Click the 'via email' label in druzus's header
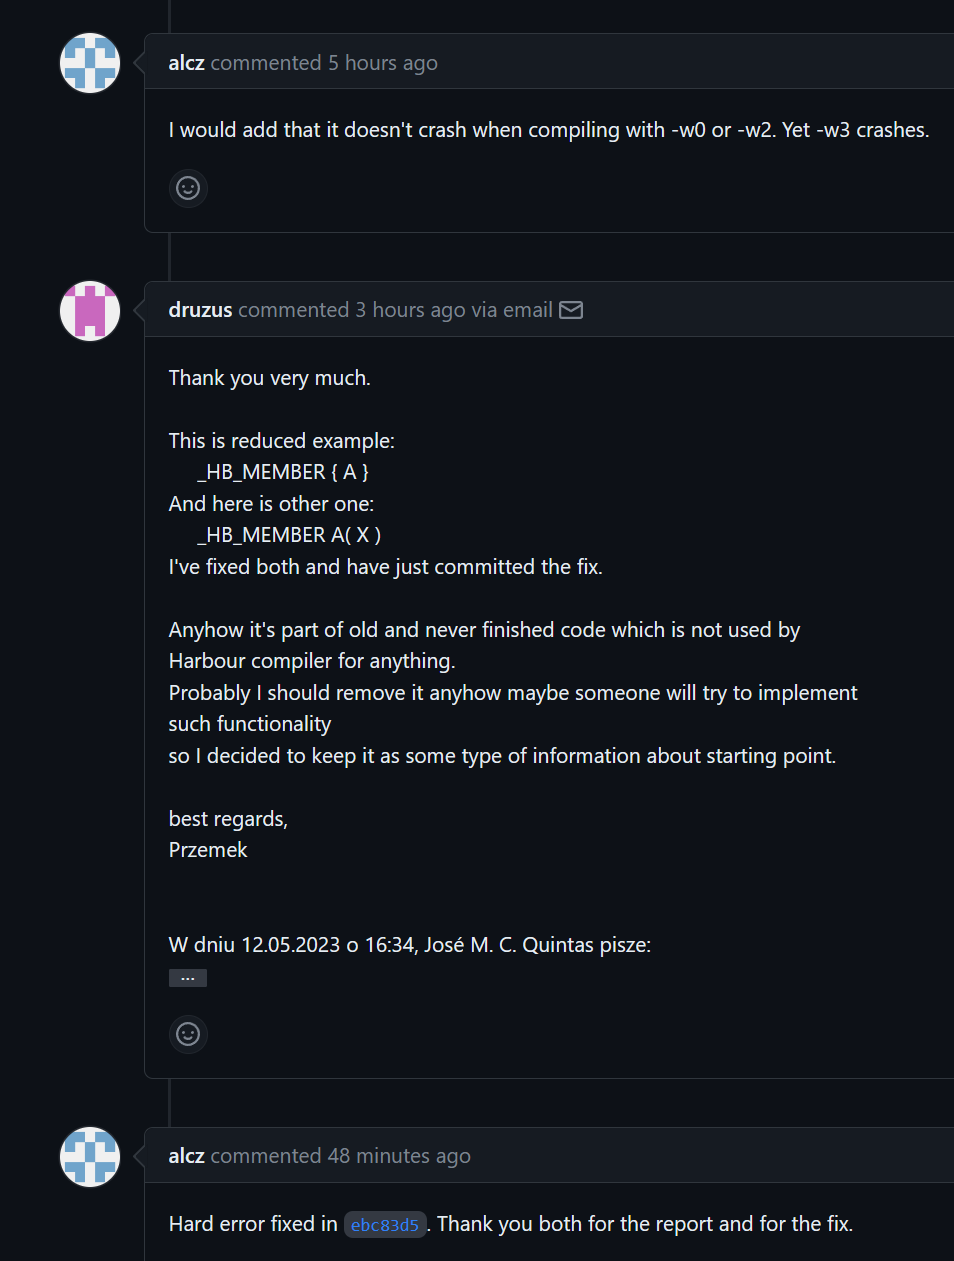This screenshot has width=954, height=1261. pos(512,310)
